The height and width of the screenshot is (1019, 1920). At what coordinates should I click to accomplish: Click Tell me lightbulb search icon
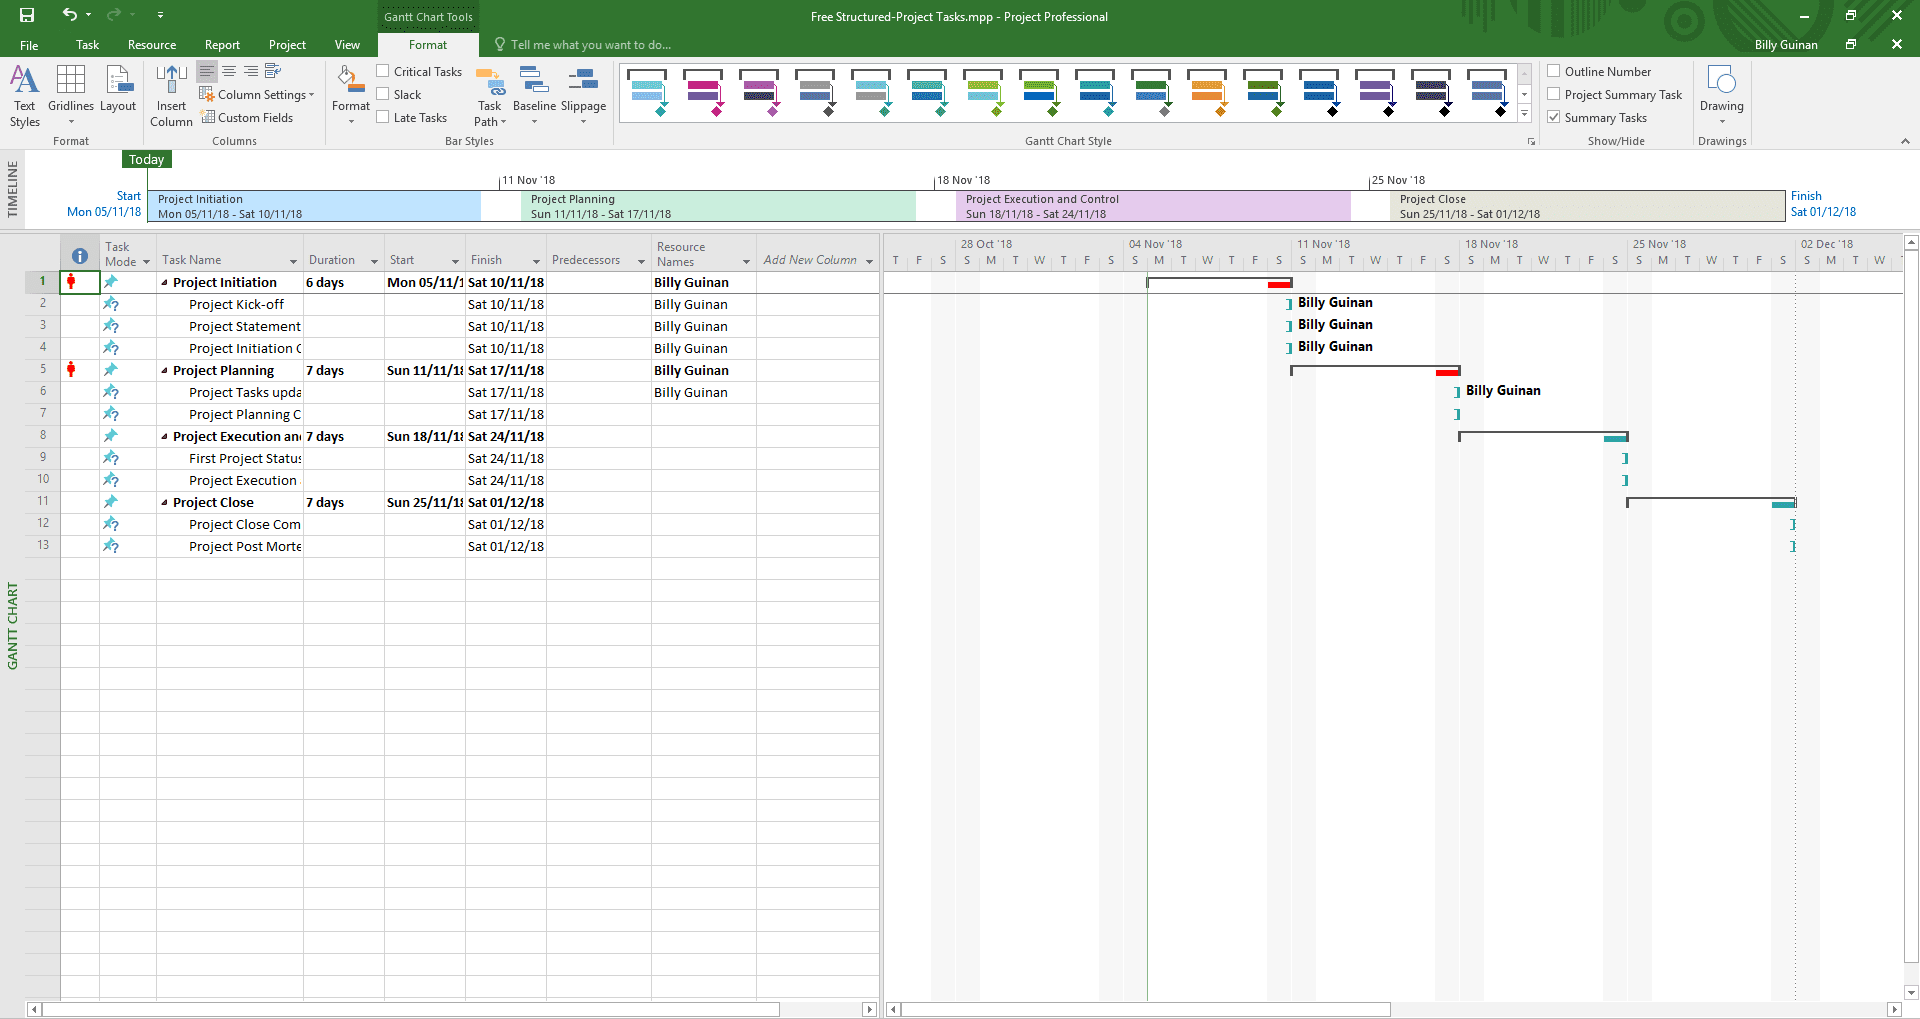point(500,45)
